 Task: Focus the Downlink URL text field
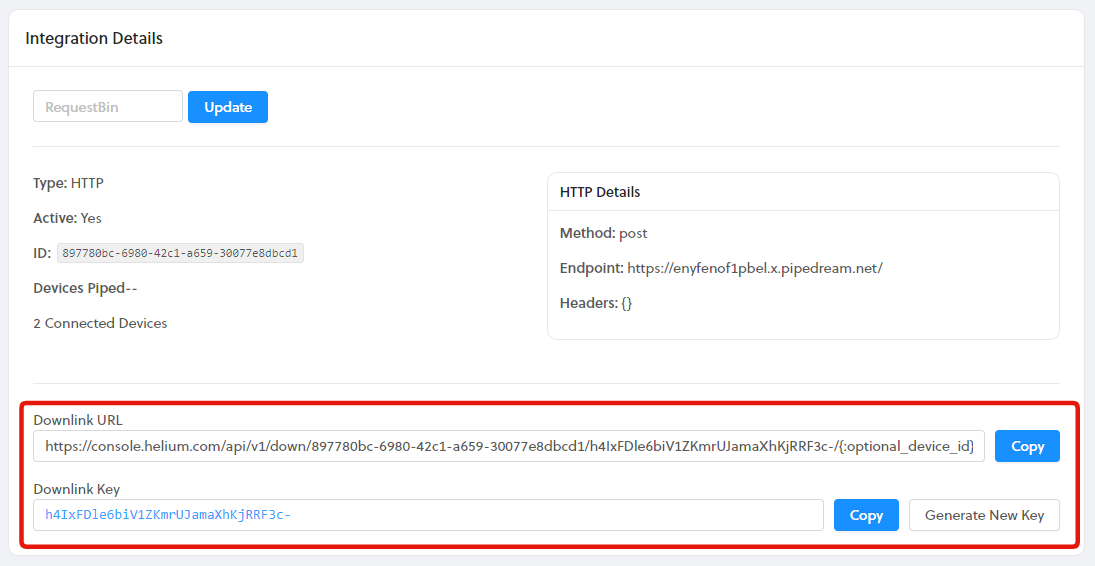pyautogui.click(x=509, y=446)
